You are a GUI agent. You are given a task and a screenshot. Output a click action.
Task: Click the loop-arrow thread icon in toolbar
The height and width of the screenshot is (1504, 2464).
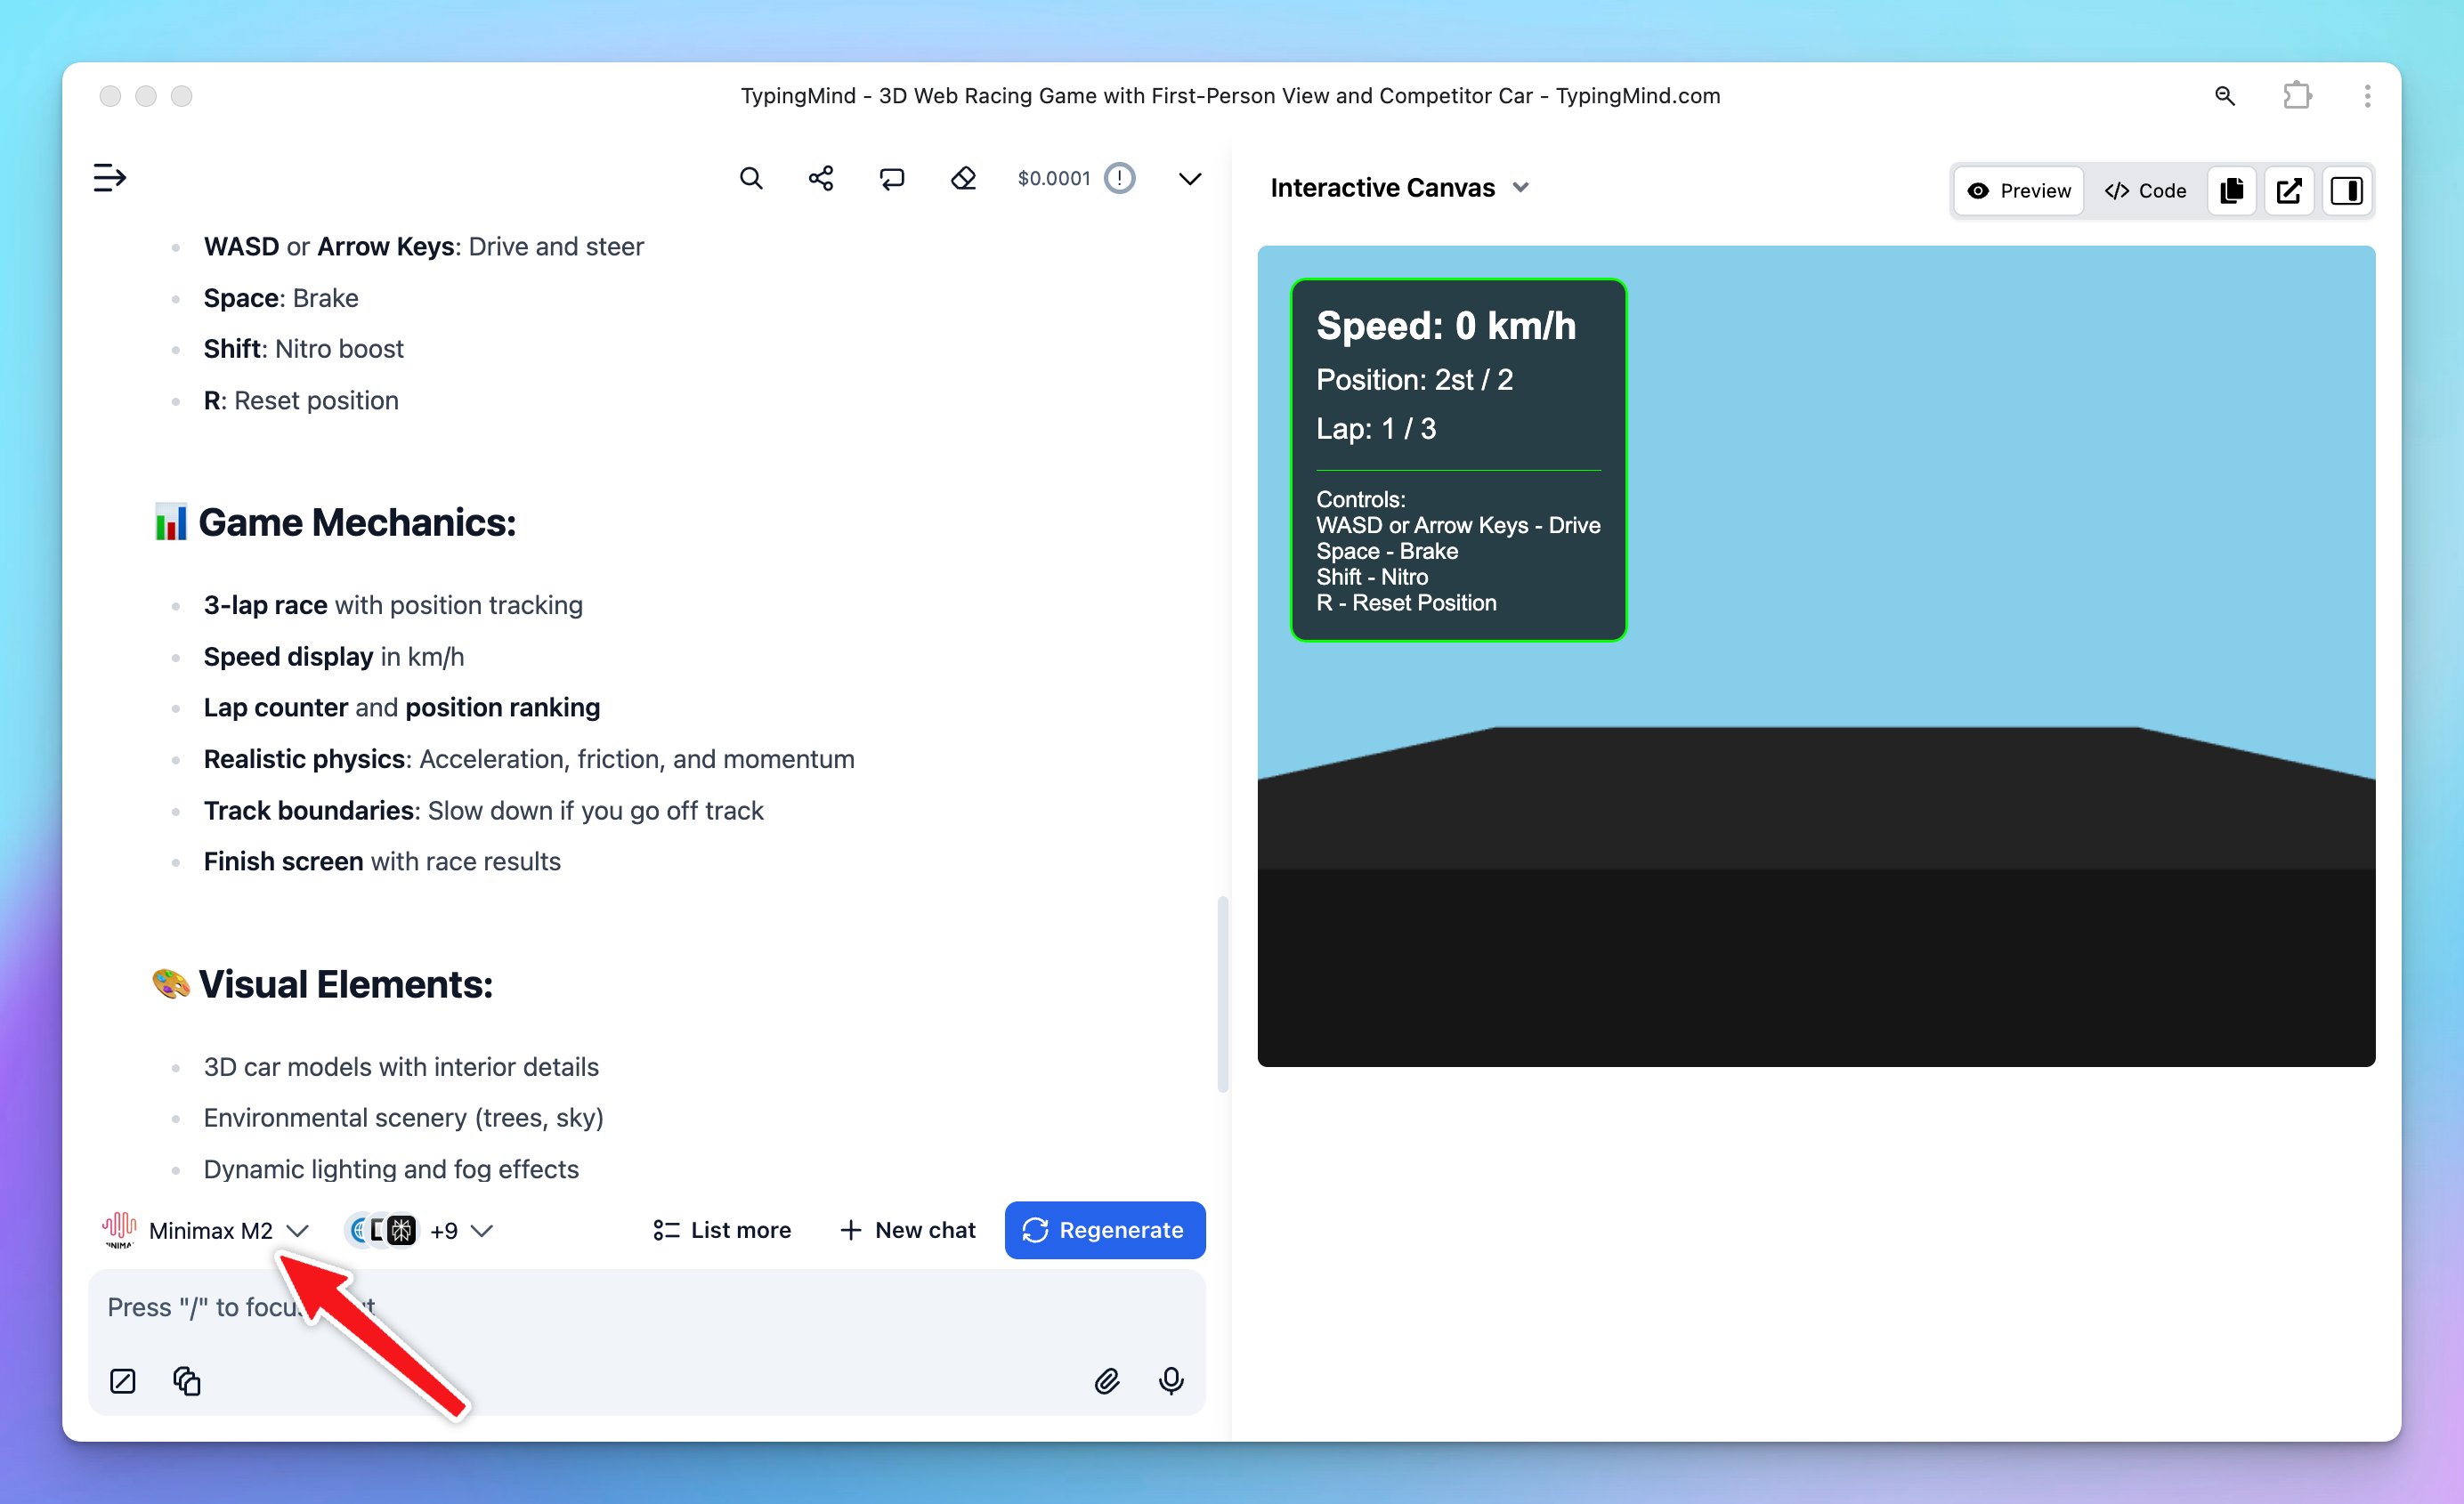coord(892,178)
